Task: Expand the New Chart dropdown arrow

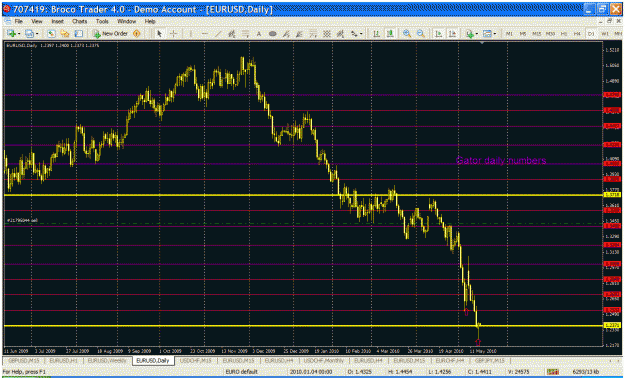Action: coord(19,34)
